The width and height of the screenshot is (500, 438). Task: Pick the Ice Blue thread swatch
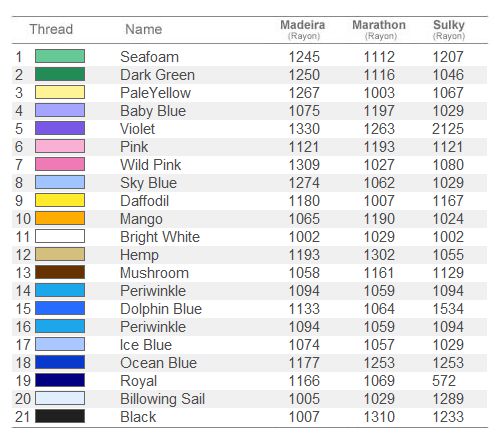point(60,344)
